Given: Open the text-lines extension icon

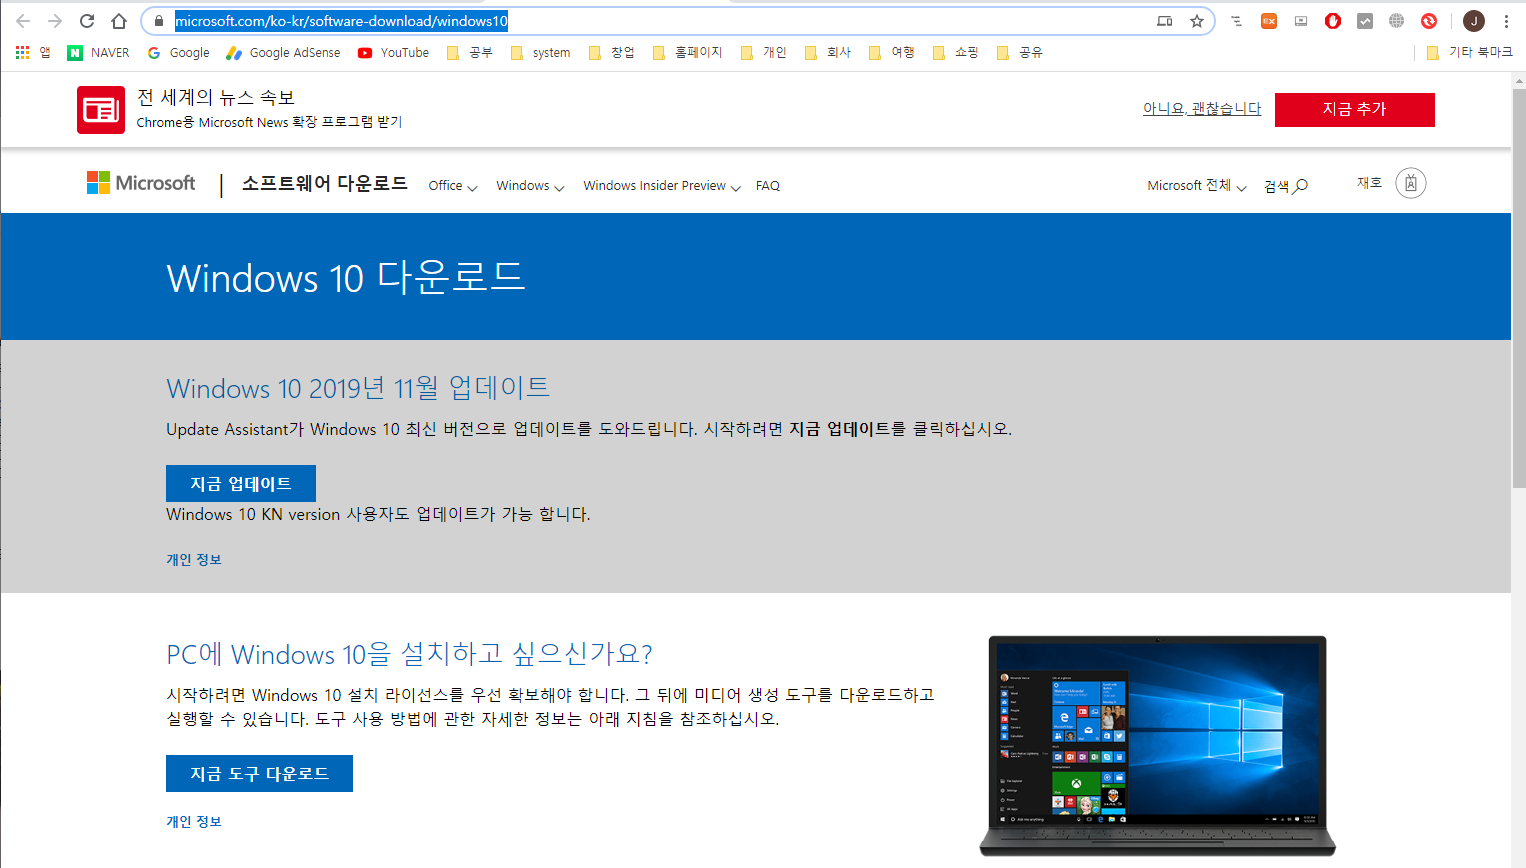Looking at the screenshot, I should tap(1237, 21).
